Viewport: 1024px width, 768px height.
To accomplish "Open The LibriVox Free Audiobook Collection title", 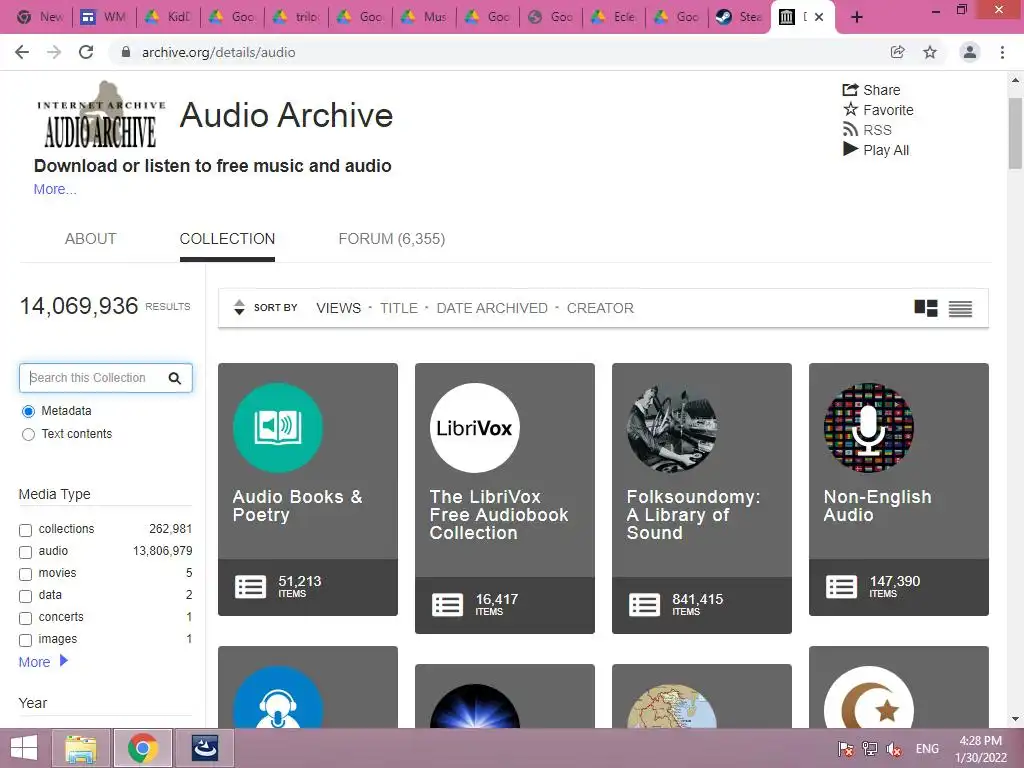I will (x=499, y=515).
